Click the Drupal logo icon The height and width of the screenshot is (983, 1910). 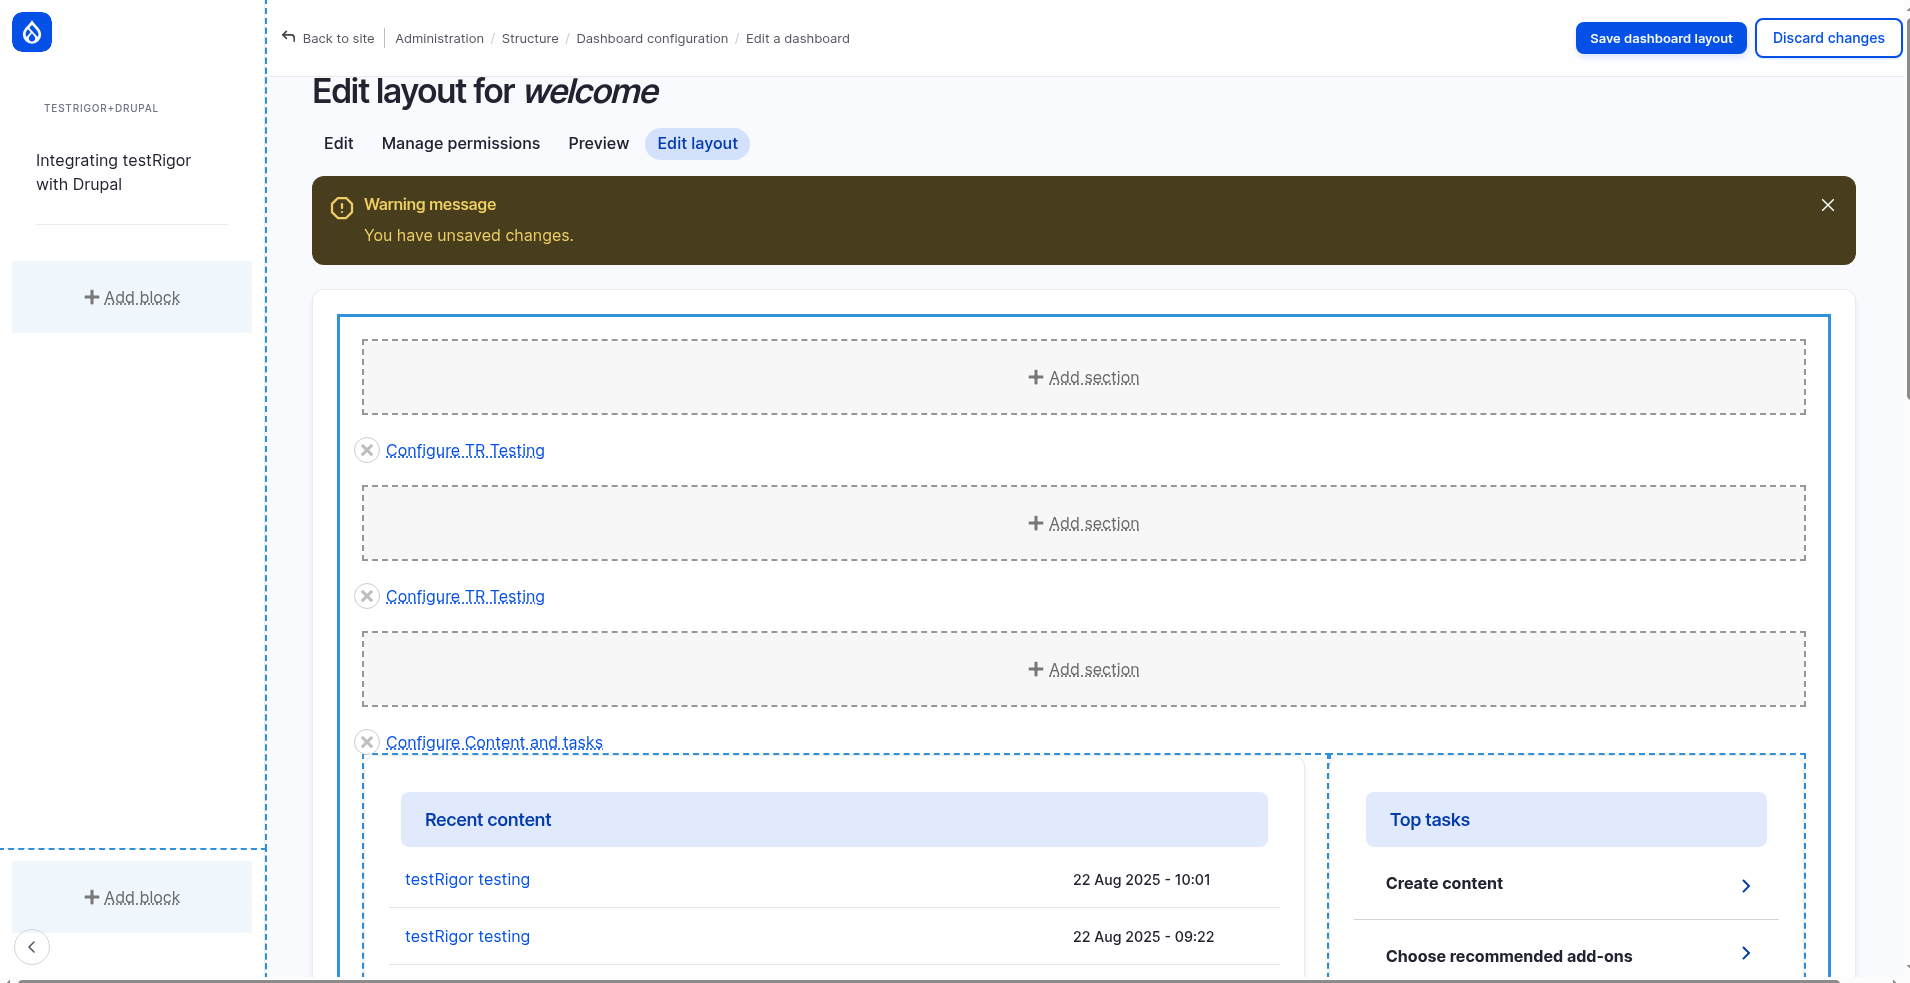tap(32, 32)
